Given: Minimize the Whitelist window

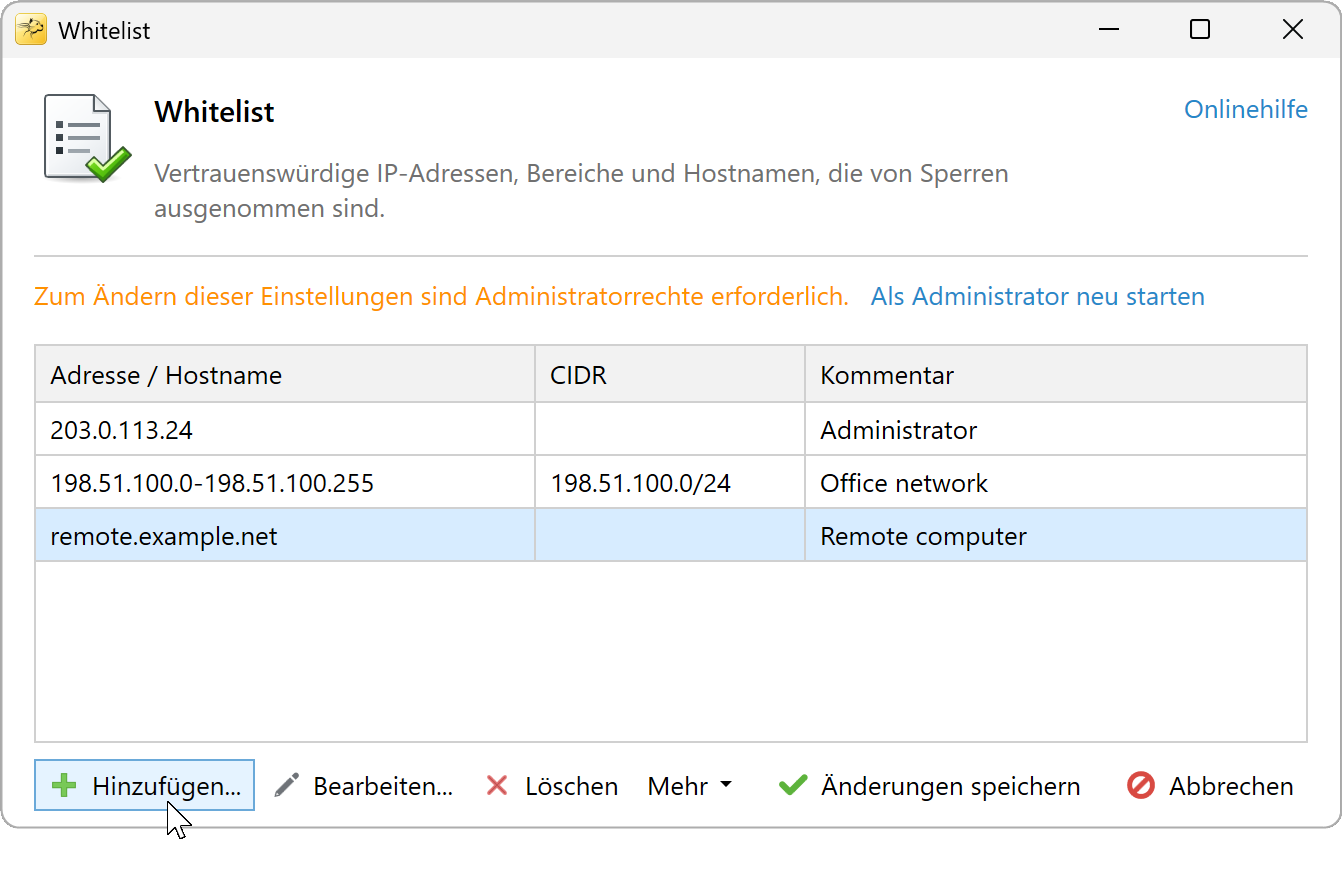Looking at the screenshot, I should [1108, 30].
